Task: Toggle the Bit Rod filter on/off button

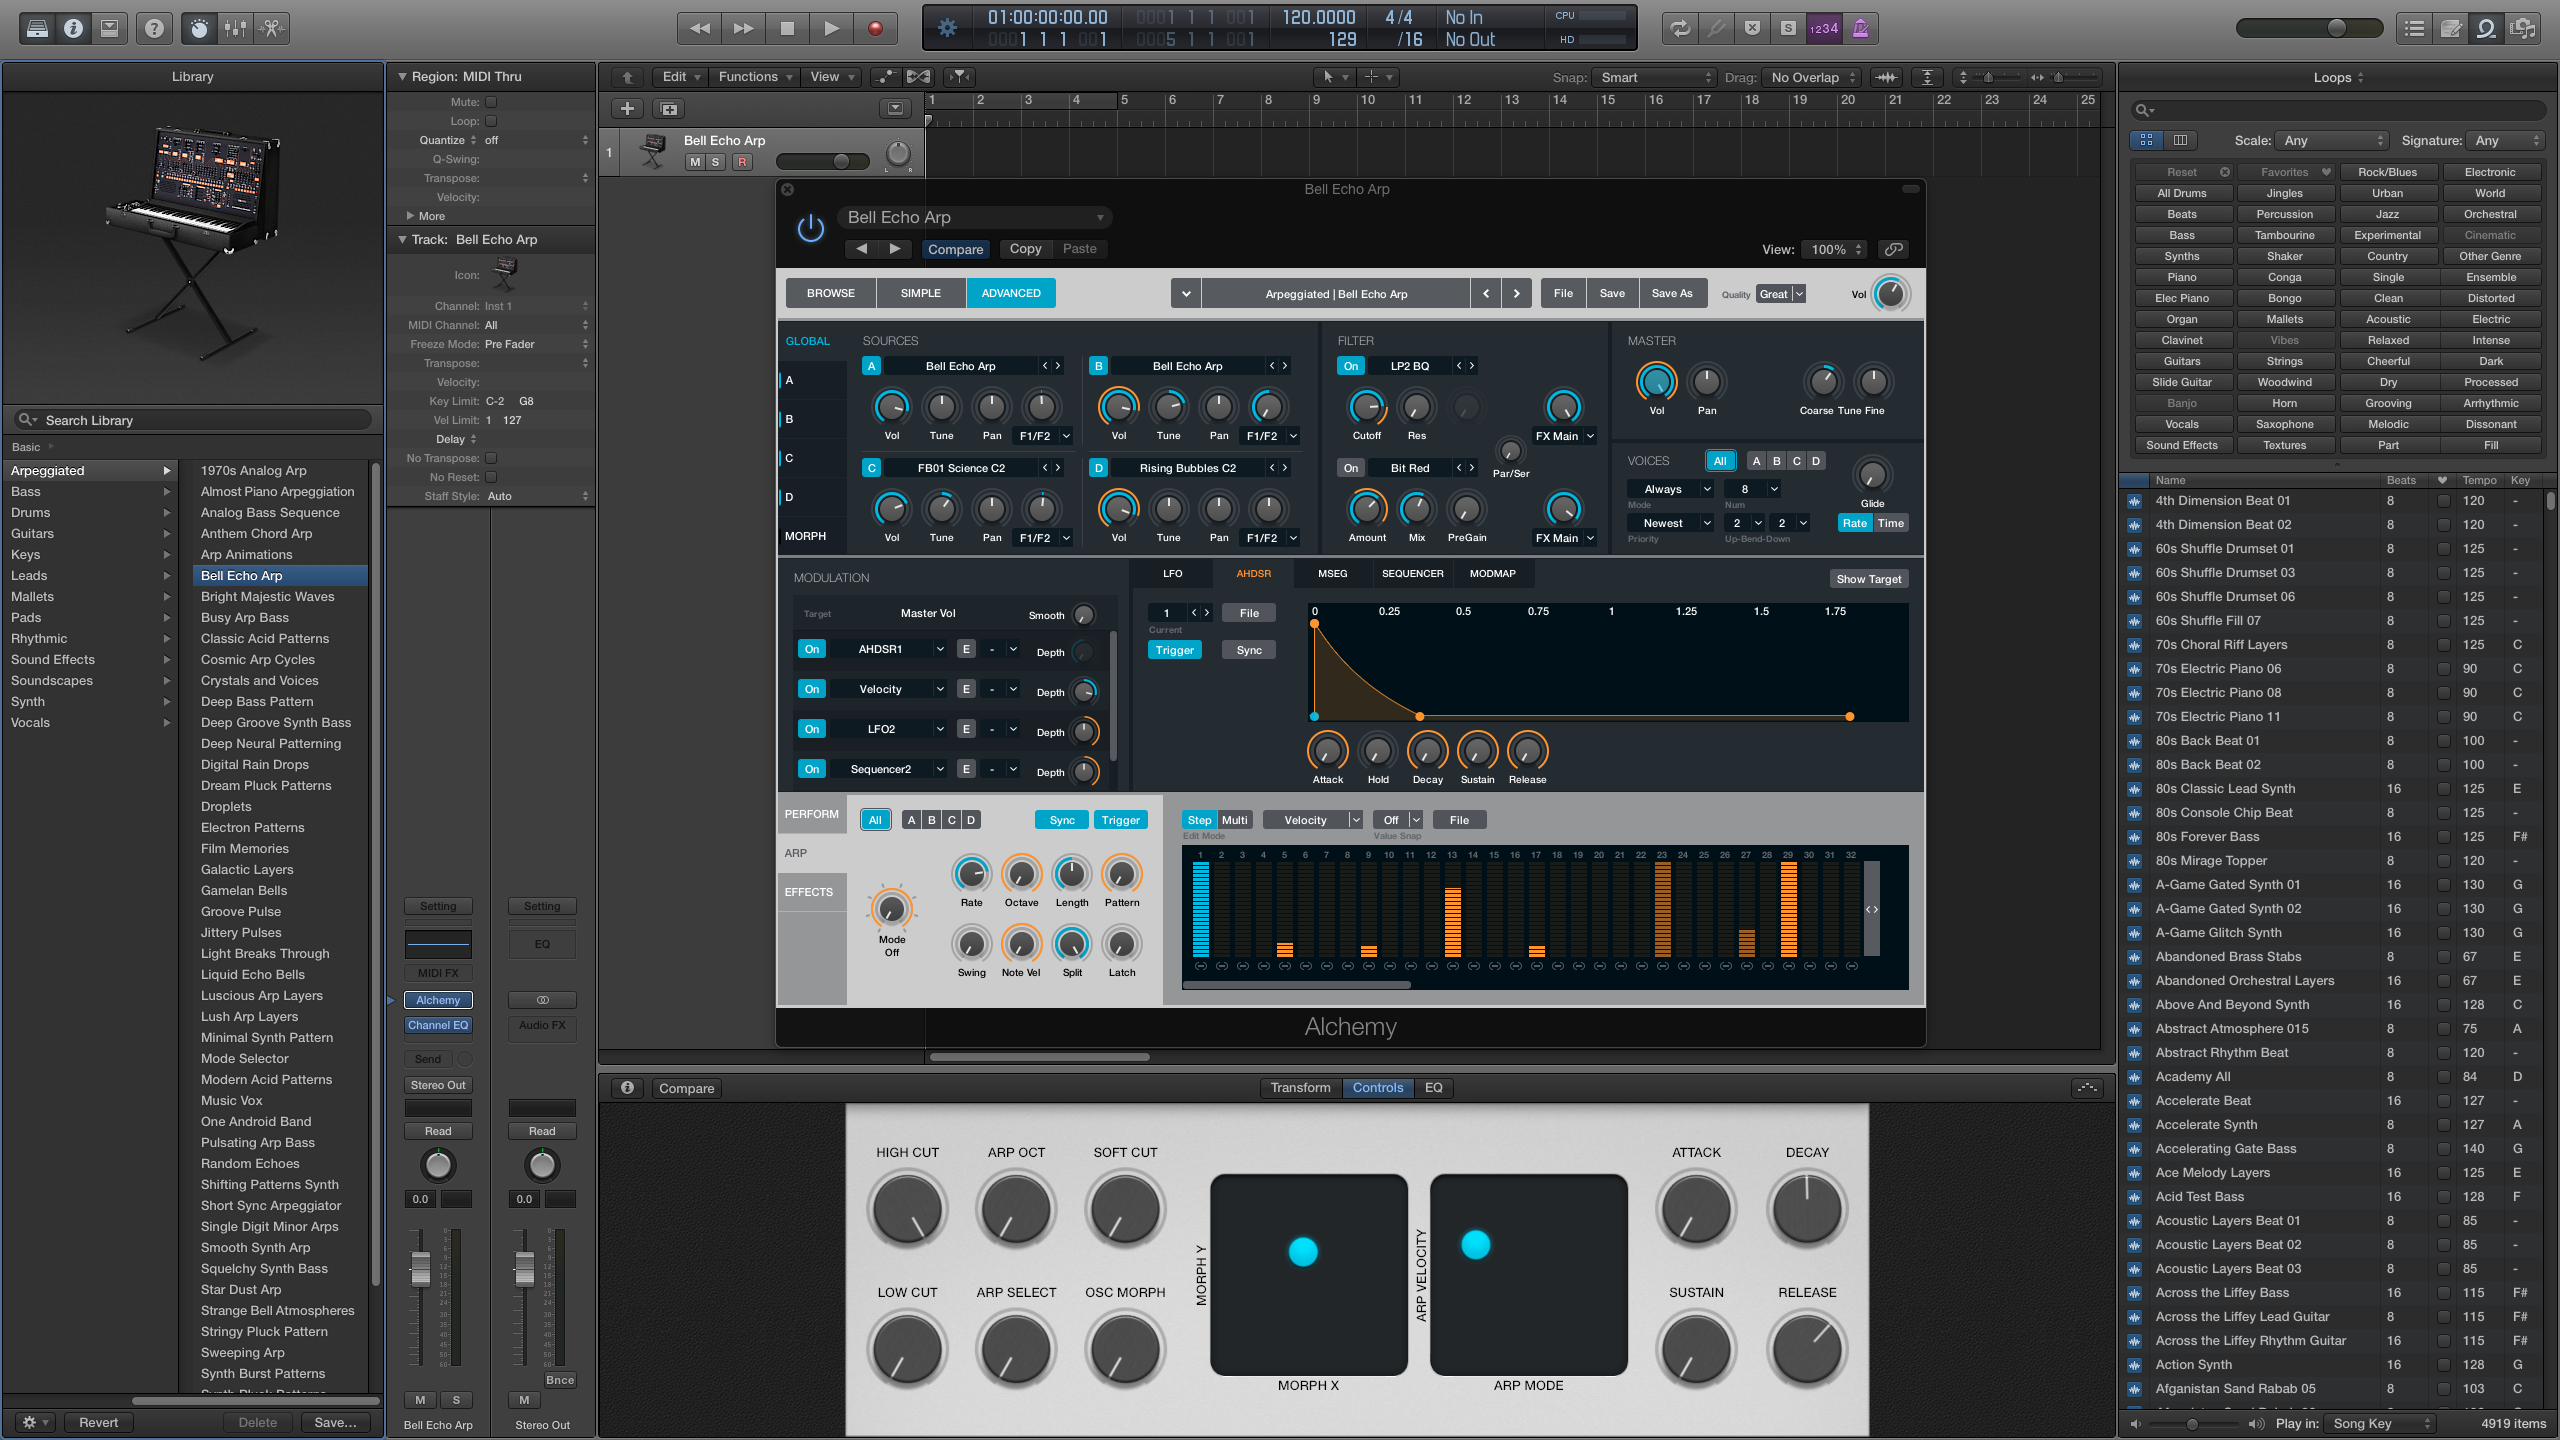Action: [1350, 468]
